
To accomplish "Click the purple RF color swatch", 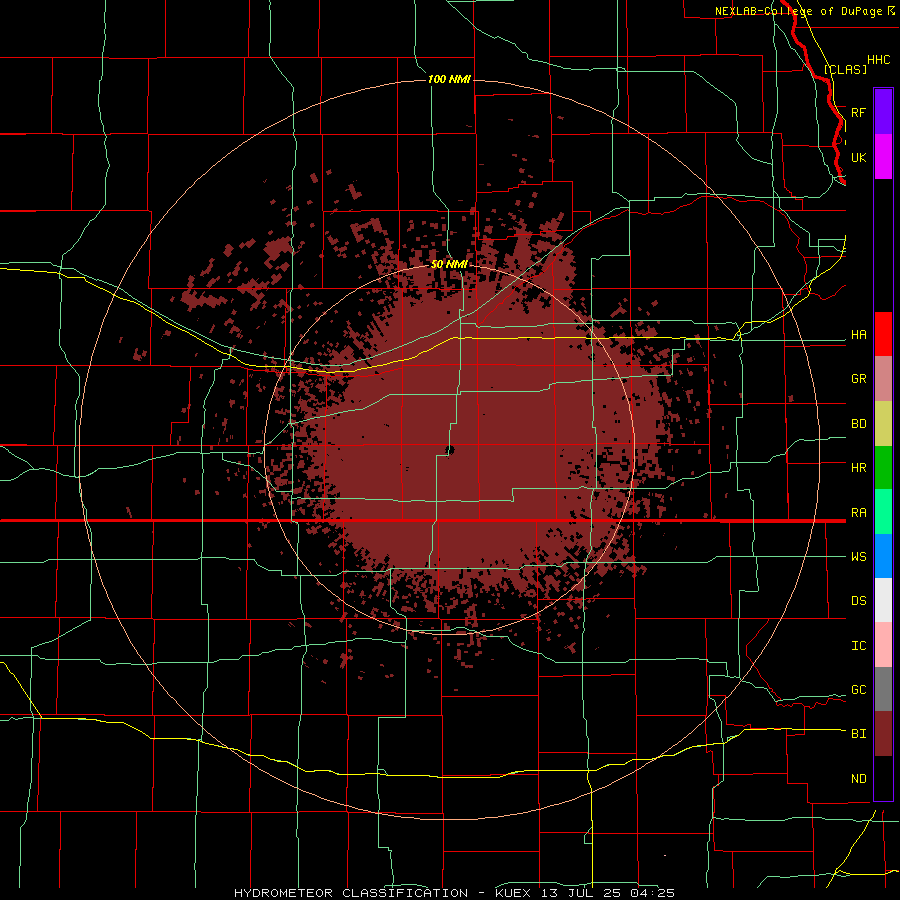I will click(x=883, y=112).
